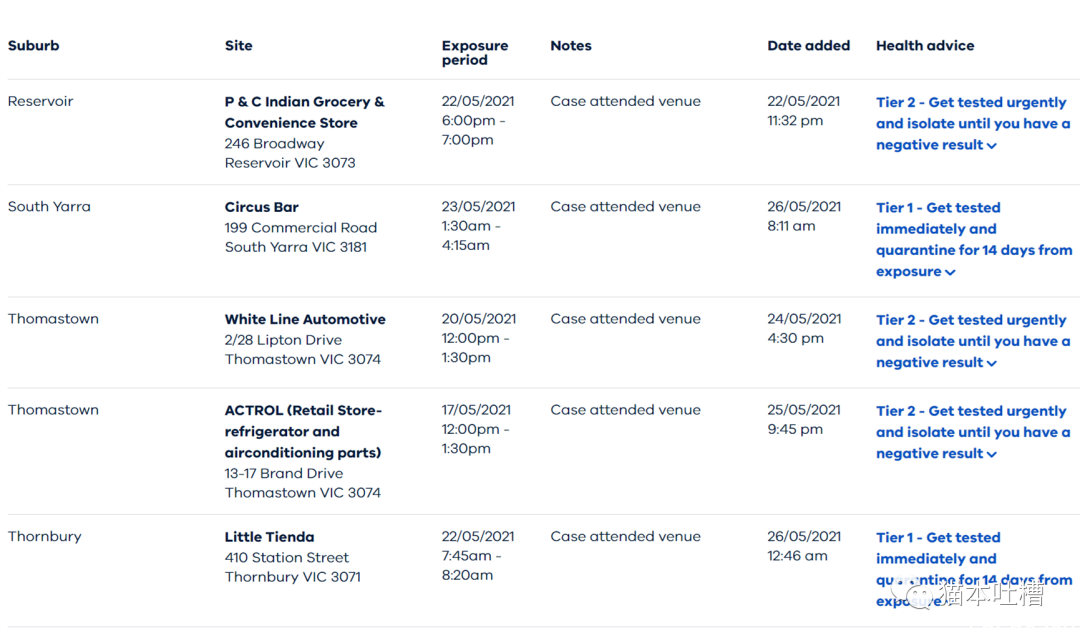This screenshot has height=641, width=1080.
Task: Select P & C Indian Grocery site name
Action: (x=304, y=112)
